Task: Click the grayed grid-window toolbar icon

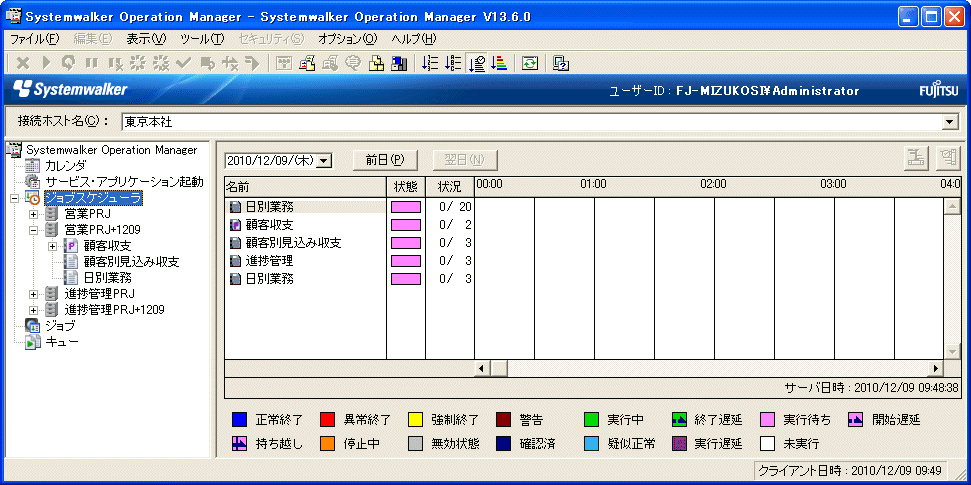Action: (284, 63)
